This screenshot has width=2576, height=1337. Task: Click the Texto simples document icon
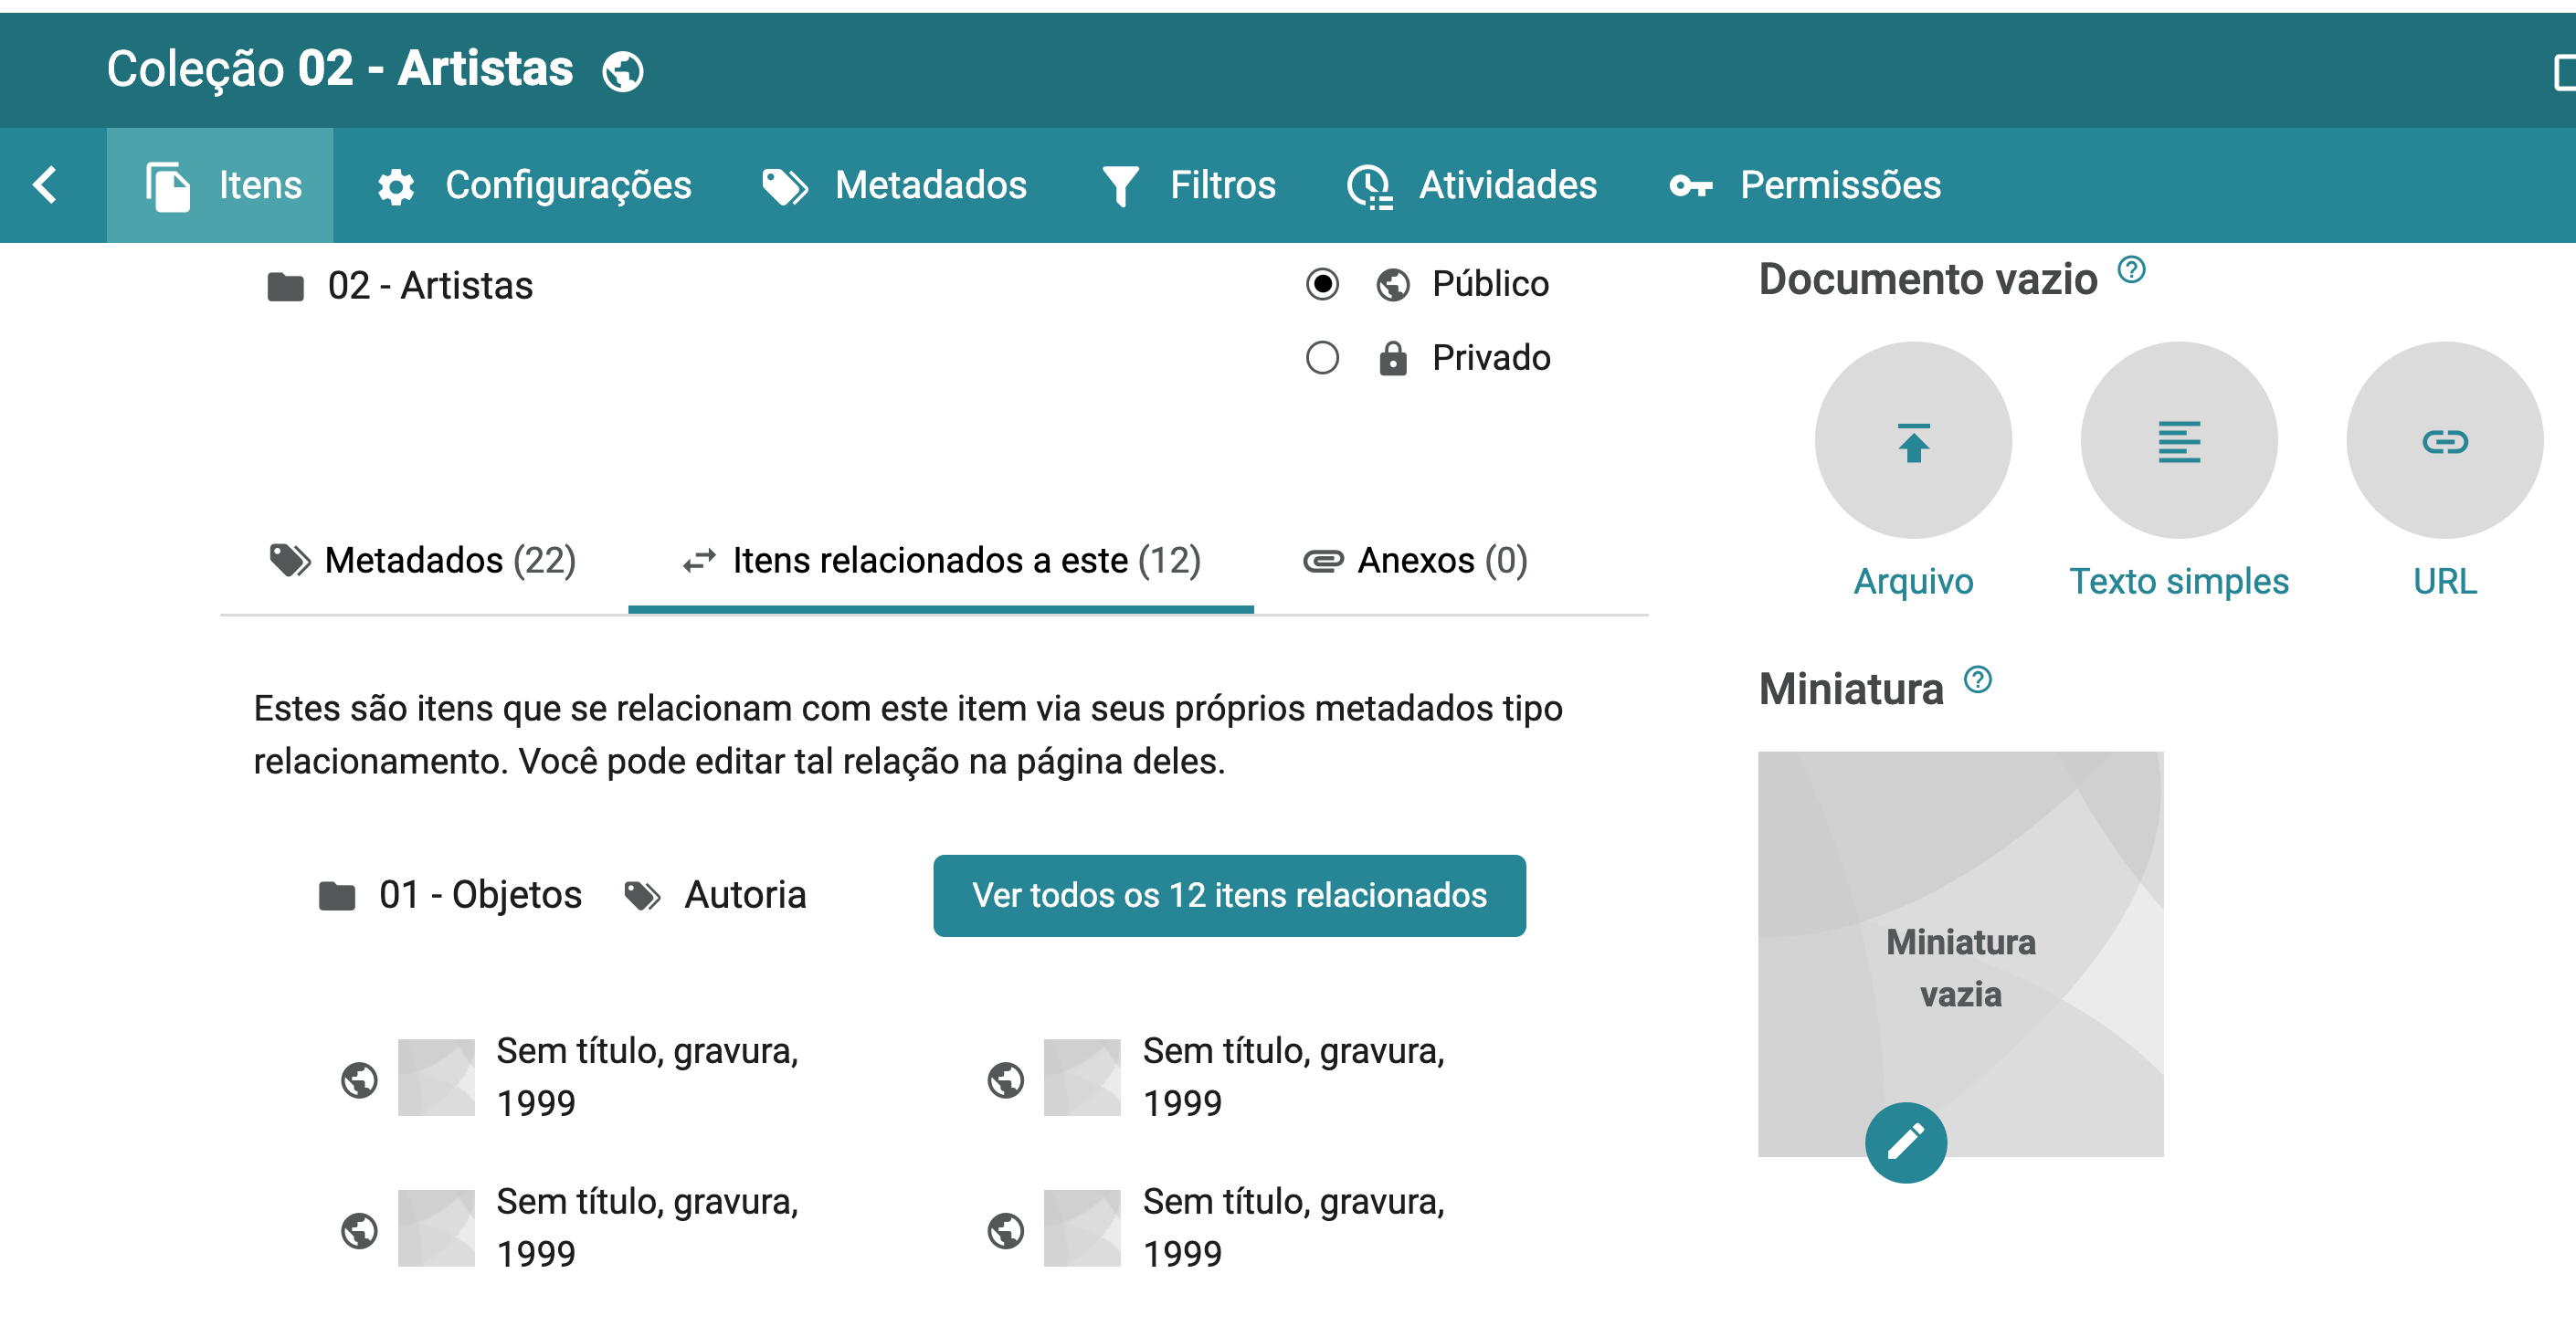pyautogui.click(x=2178, y=441)
